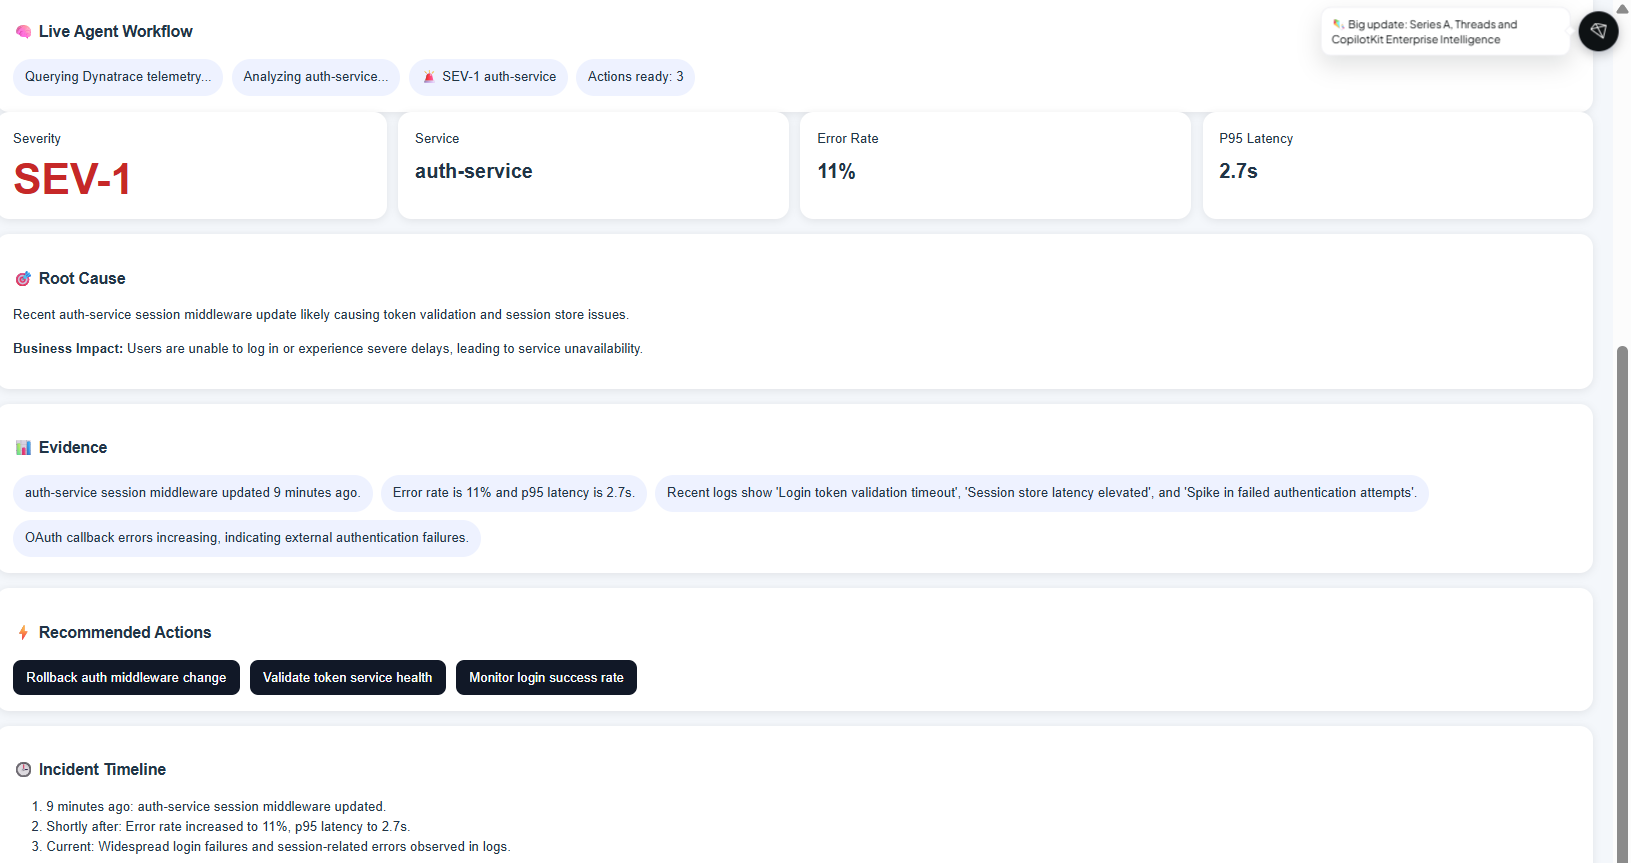Click the session middleware updated evidence chip

pyautogui.click(x=193, y=493)
